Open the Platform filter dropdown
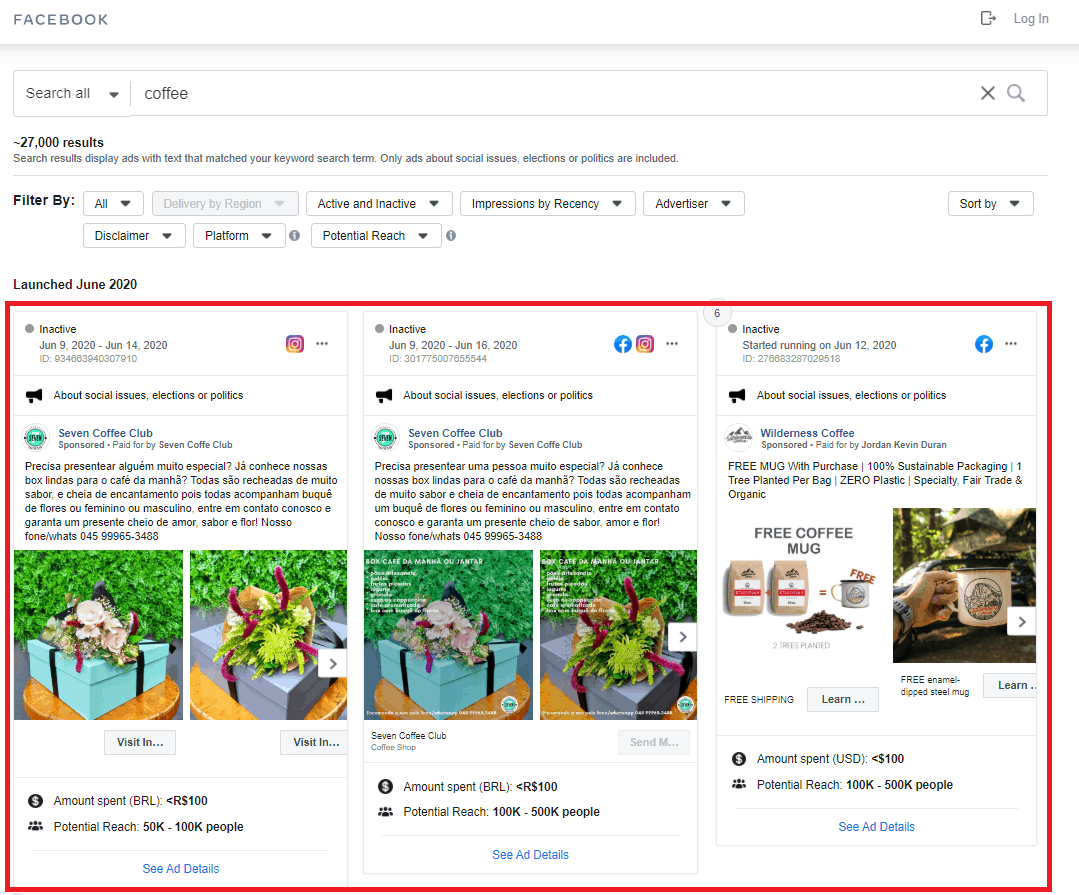The image size is (1079, 895). 239,236
